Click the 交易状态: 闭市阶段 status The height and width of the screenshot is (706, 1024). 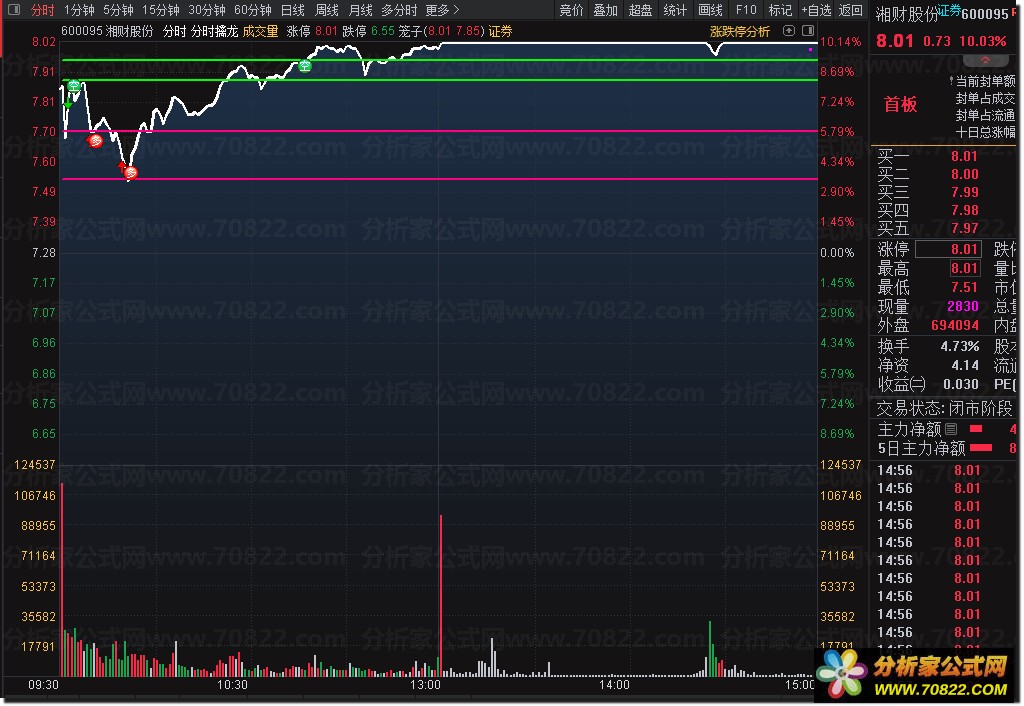(944, 408)
